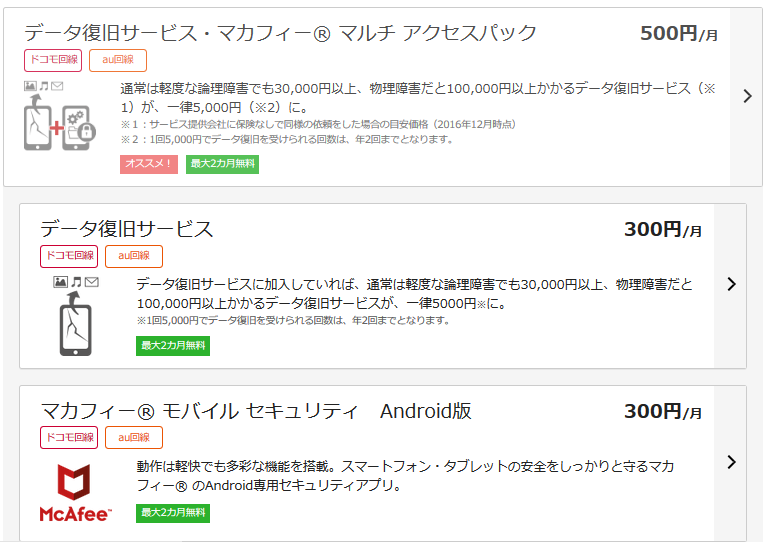This screenshot has width=771, height=542.
Task: Click the red オススメ！ badge
Action: (x=148, y=164)
